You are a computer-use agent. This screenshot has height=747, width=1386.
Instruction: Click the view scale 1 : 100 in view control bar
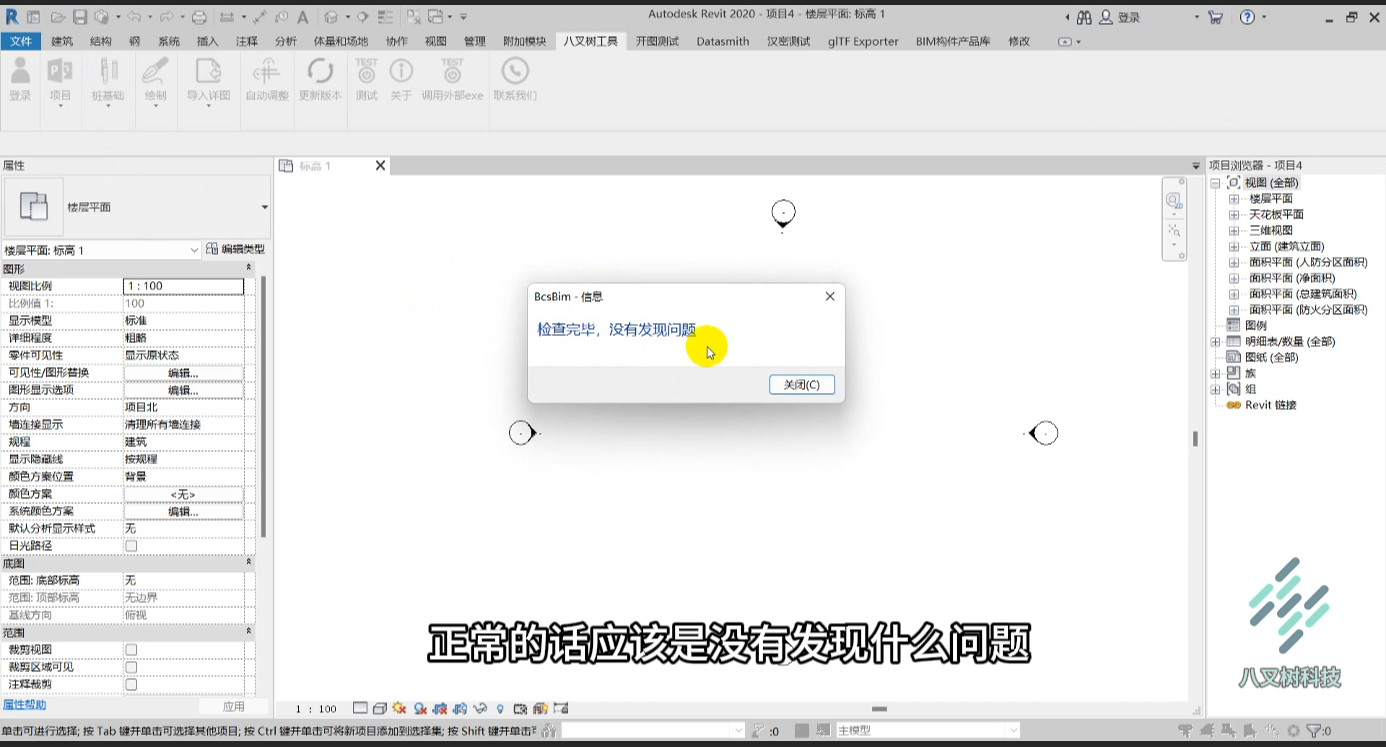317,709
